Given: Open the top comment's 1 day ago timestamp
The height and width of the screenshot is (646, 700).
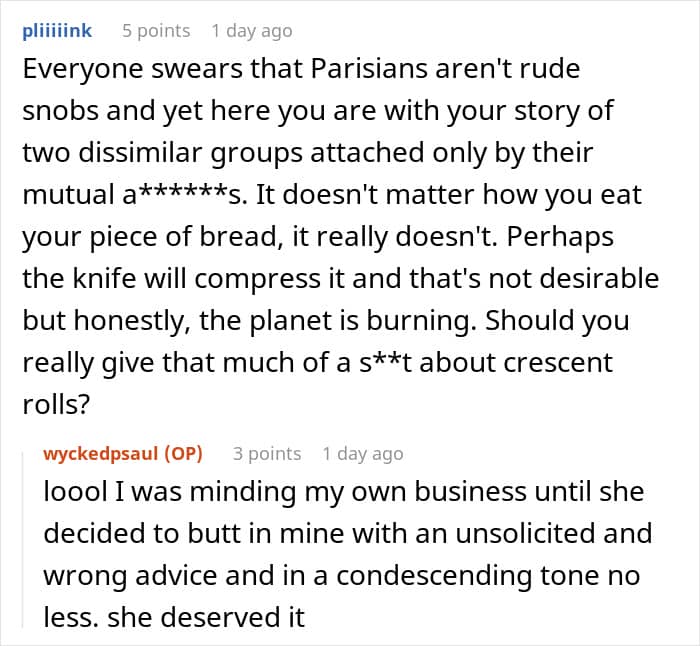Looking at the screenshot, I should point(252,31).
